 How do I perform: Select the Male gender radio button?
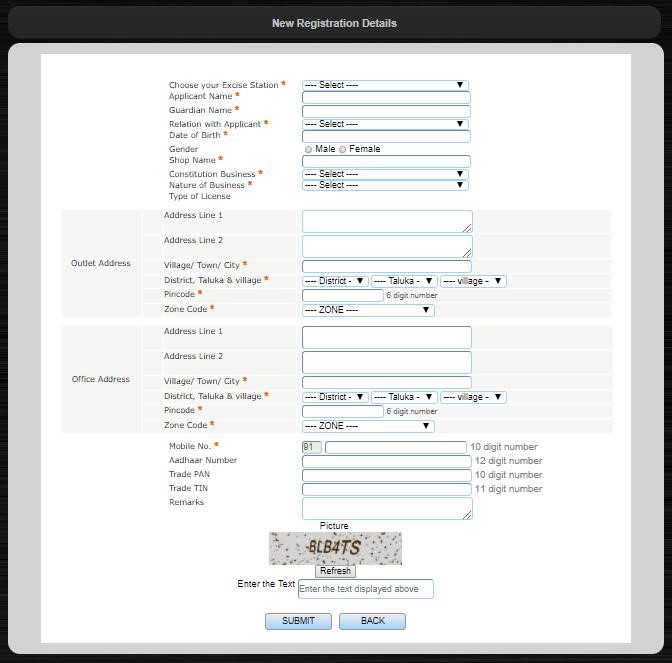click(309, 149)
